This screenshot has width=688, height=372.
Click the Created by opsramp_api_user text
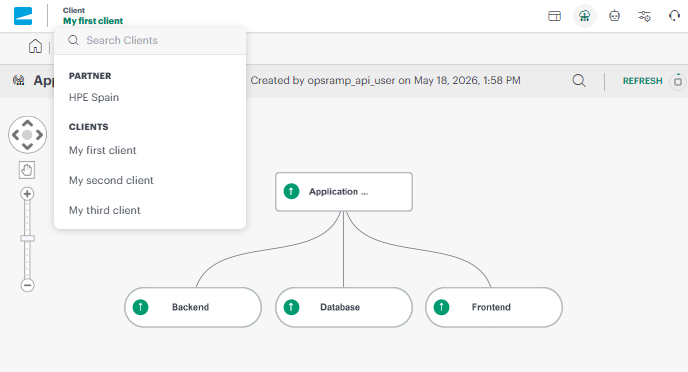385,81
